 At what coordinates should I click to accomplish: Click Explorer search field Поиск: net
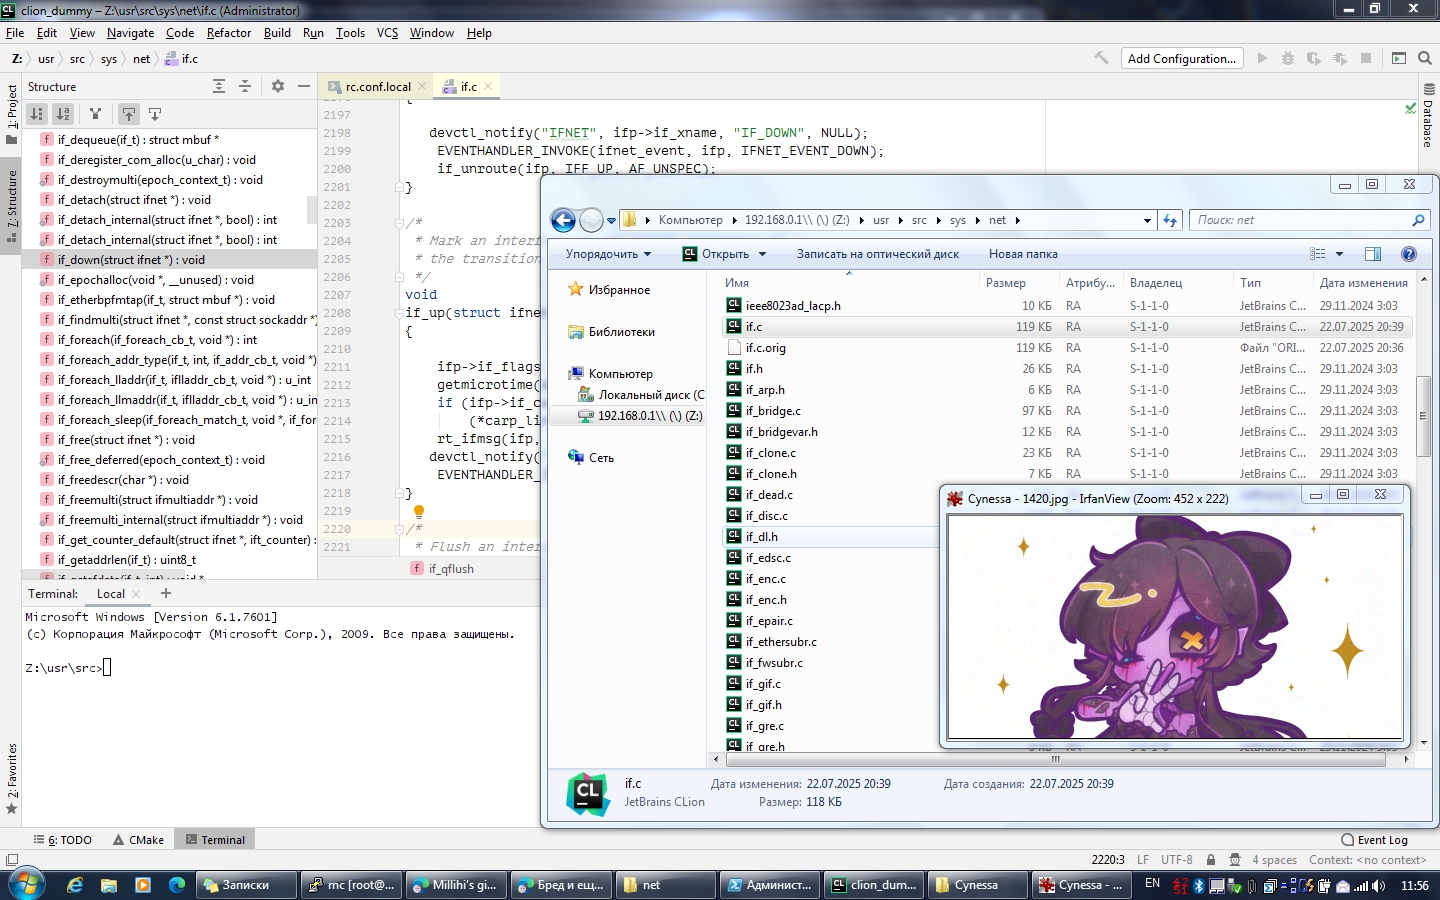tap(1310, 220)
